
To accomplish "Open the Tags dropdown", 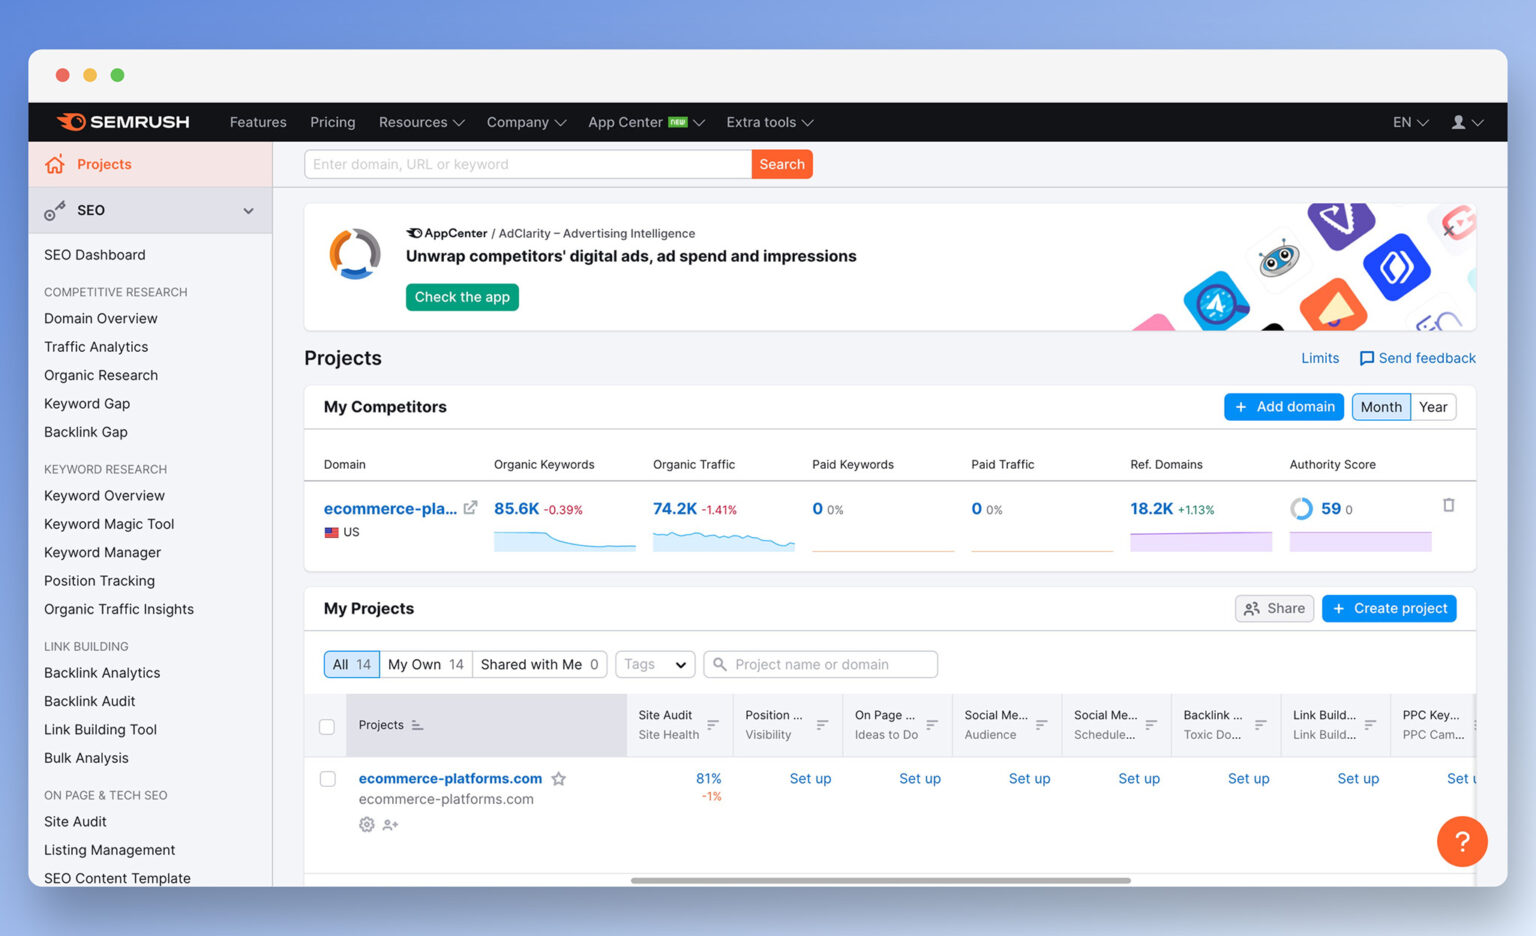I will click(x=654, y=664).
